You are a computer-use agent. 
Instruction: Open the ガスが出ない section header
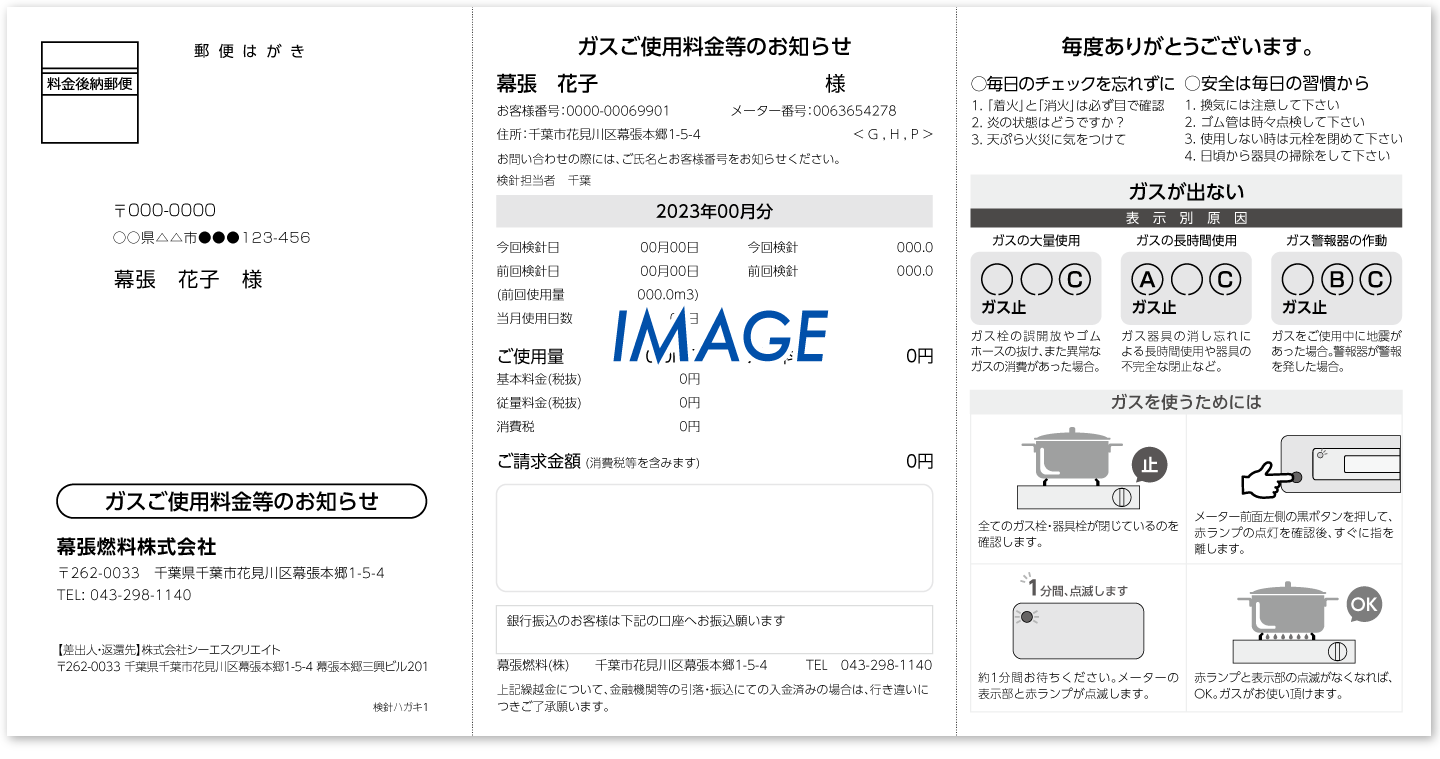(x=1188, y=192)
